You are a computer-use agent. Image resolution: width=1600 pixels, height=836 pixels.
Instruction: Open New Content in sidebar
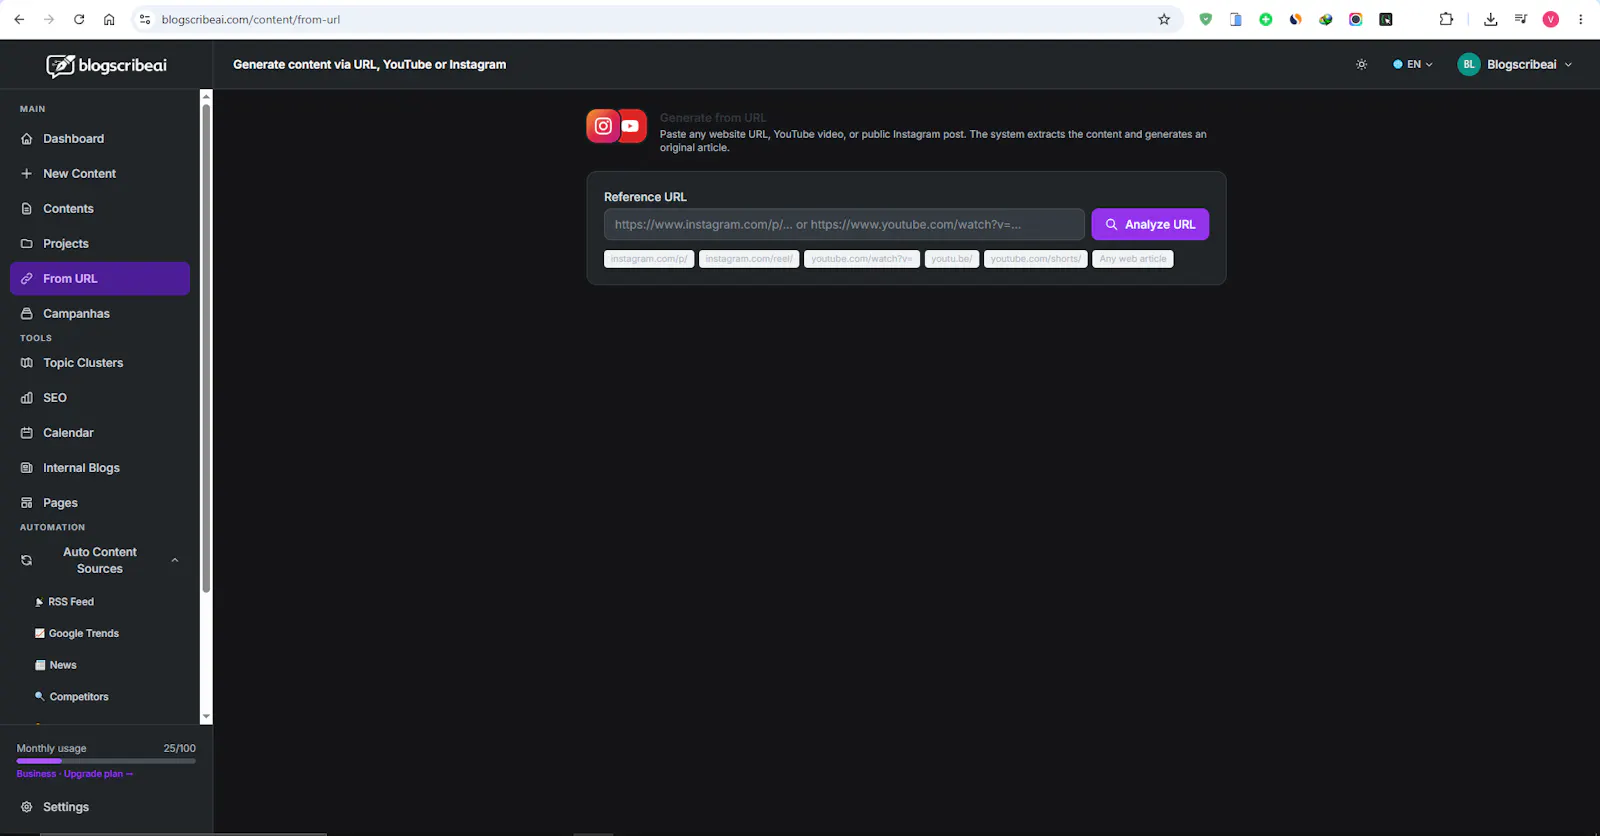[100, 174]
